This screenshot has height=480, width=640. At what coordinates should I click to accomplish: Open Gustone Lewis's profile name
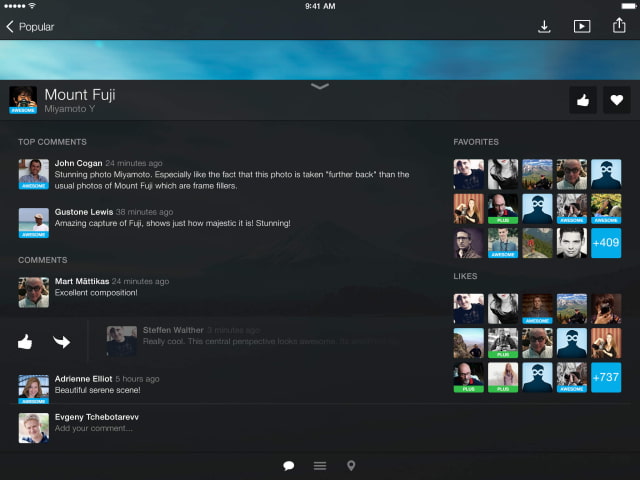click(x=84, y=212)
